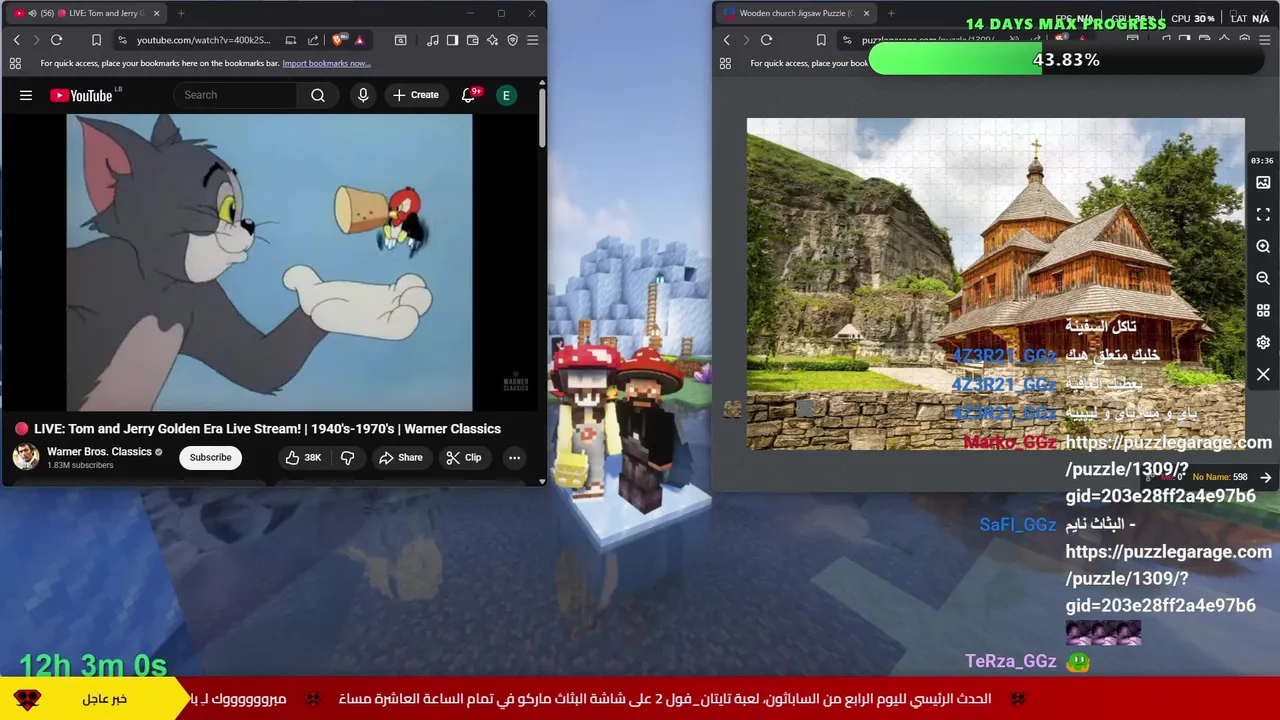The height and width of the screenshot is (720, 1280).
Task: Go to the YouTube home logo
Action: 82,95
